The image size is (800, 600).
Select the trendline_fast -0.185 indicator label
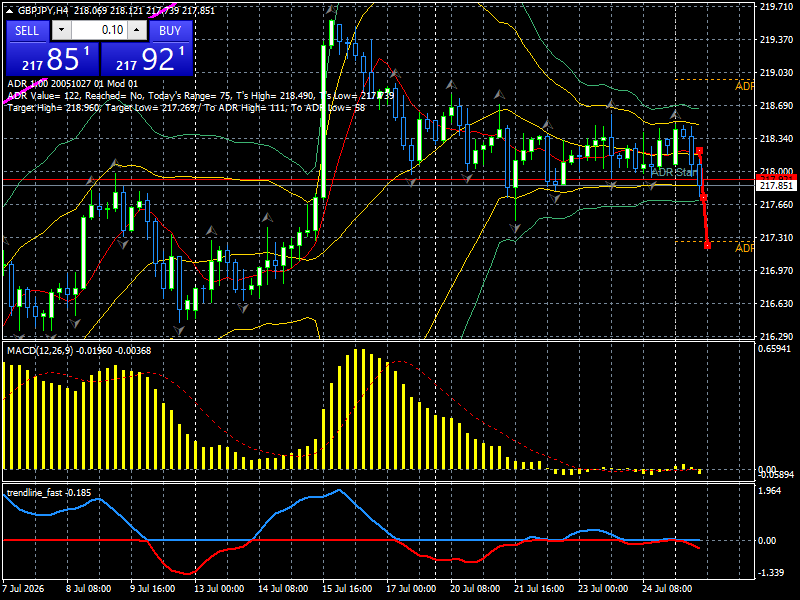(49, 493)
